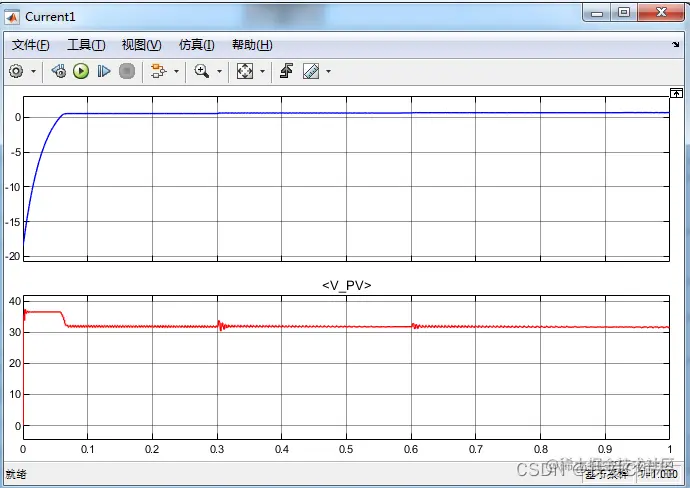
Task: Click the gray stop simulation button
Action: point(127,71)
